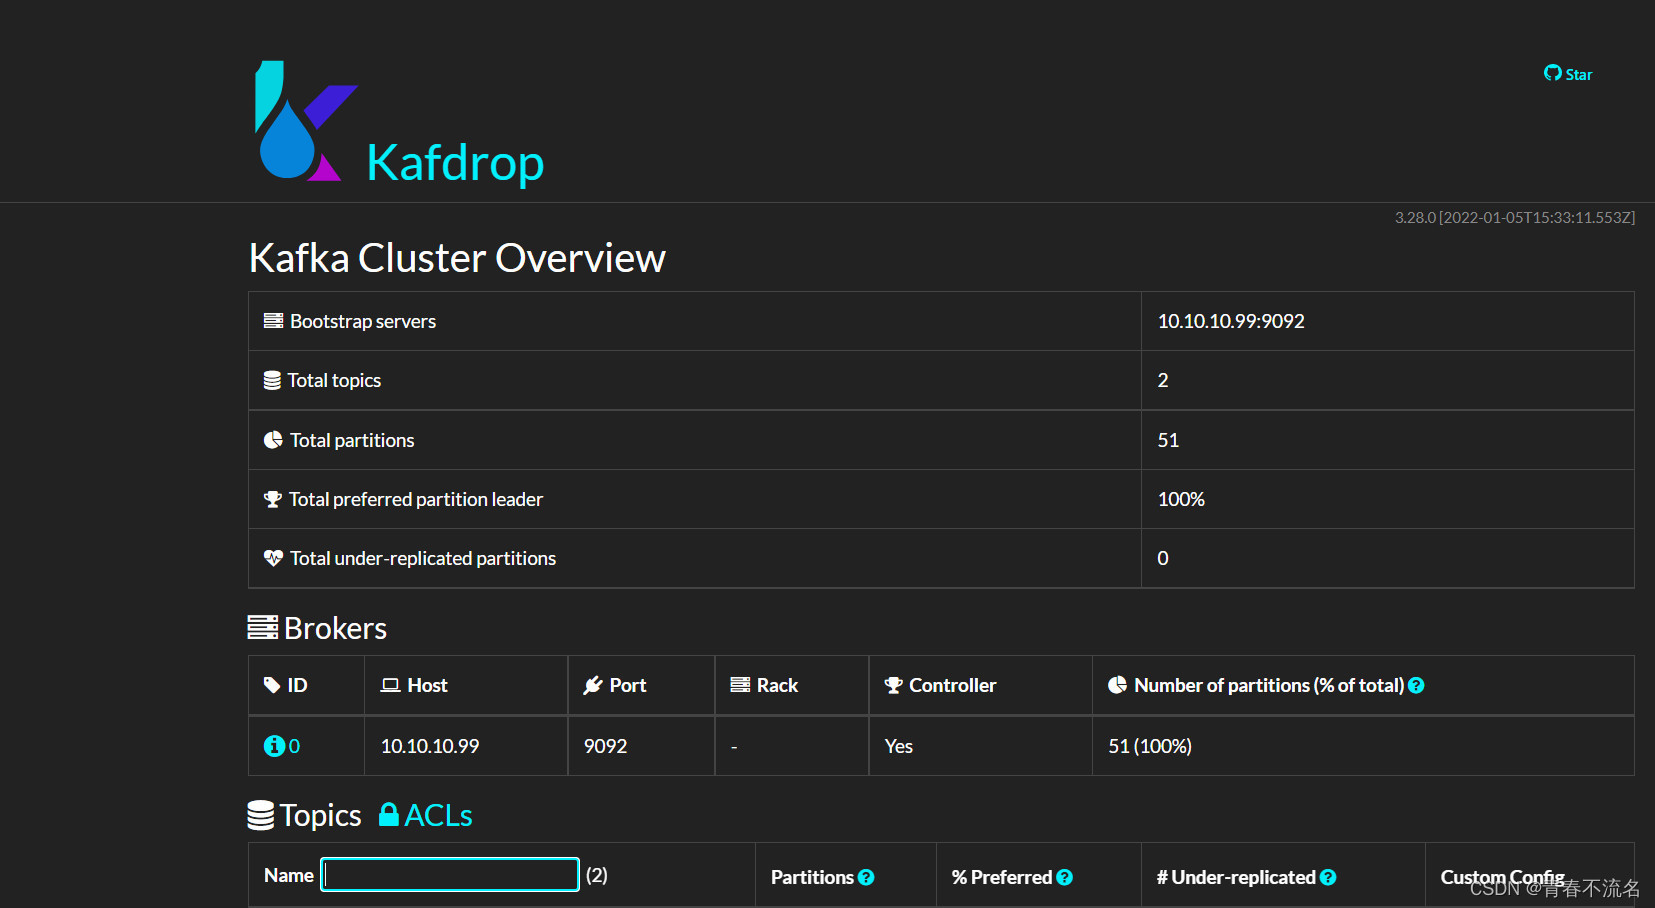Click the Brokers heading server icon

point(263,628)
